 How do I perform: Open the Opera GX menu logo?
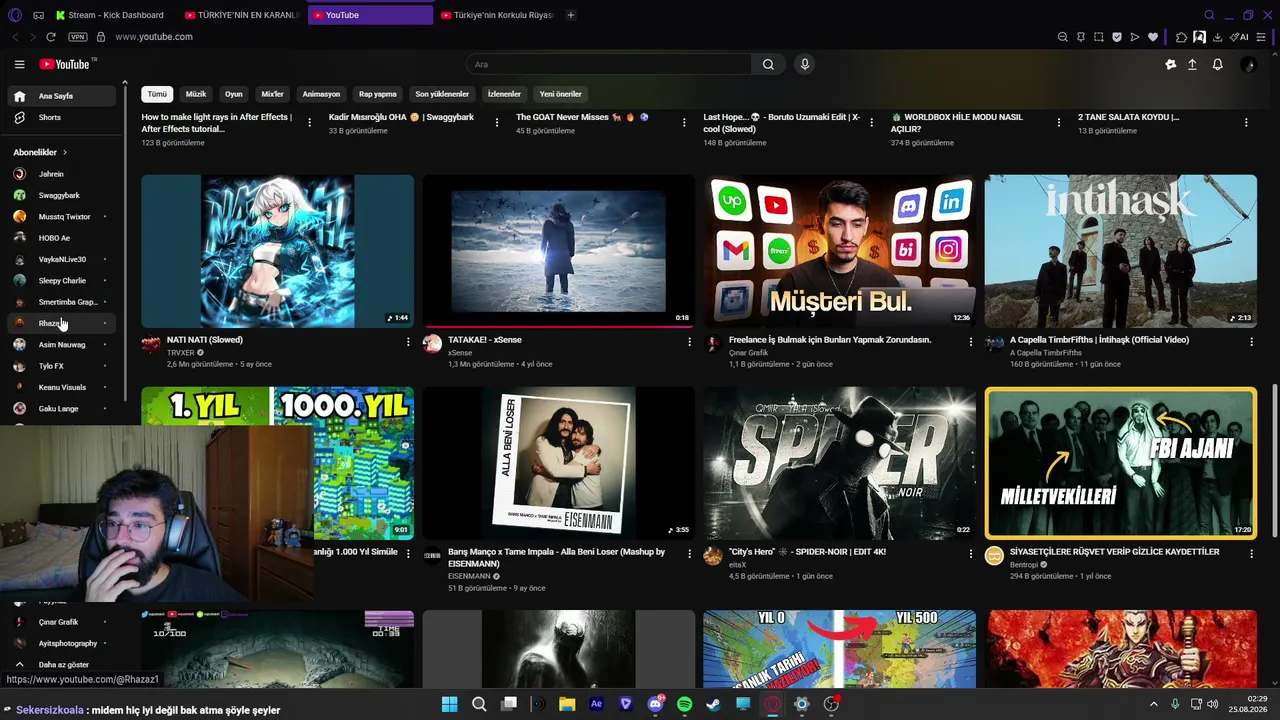click(14, 15)
